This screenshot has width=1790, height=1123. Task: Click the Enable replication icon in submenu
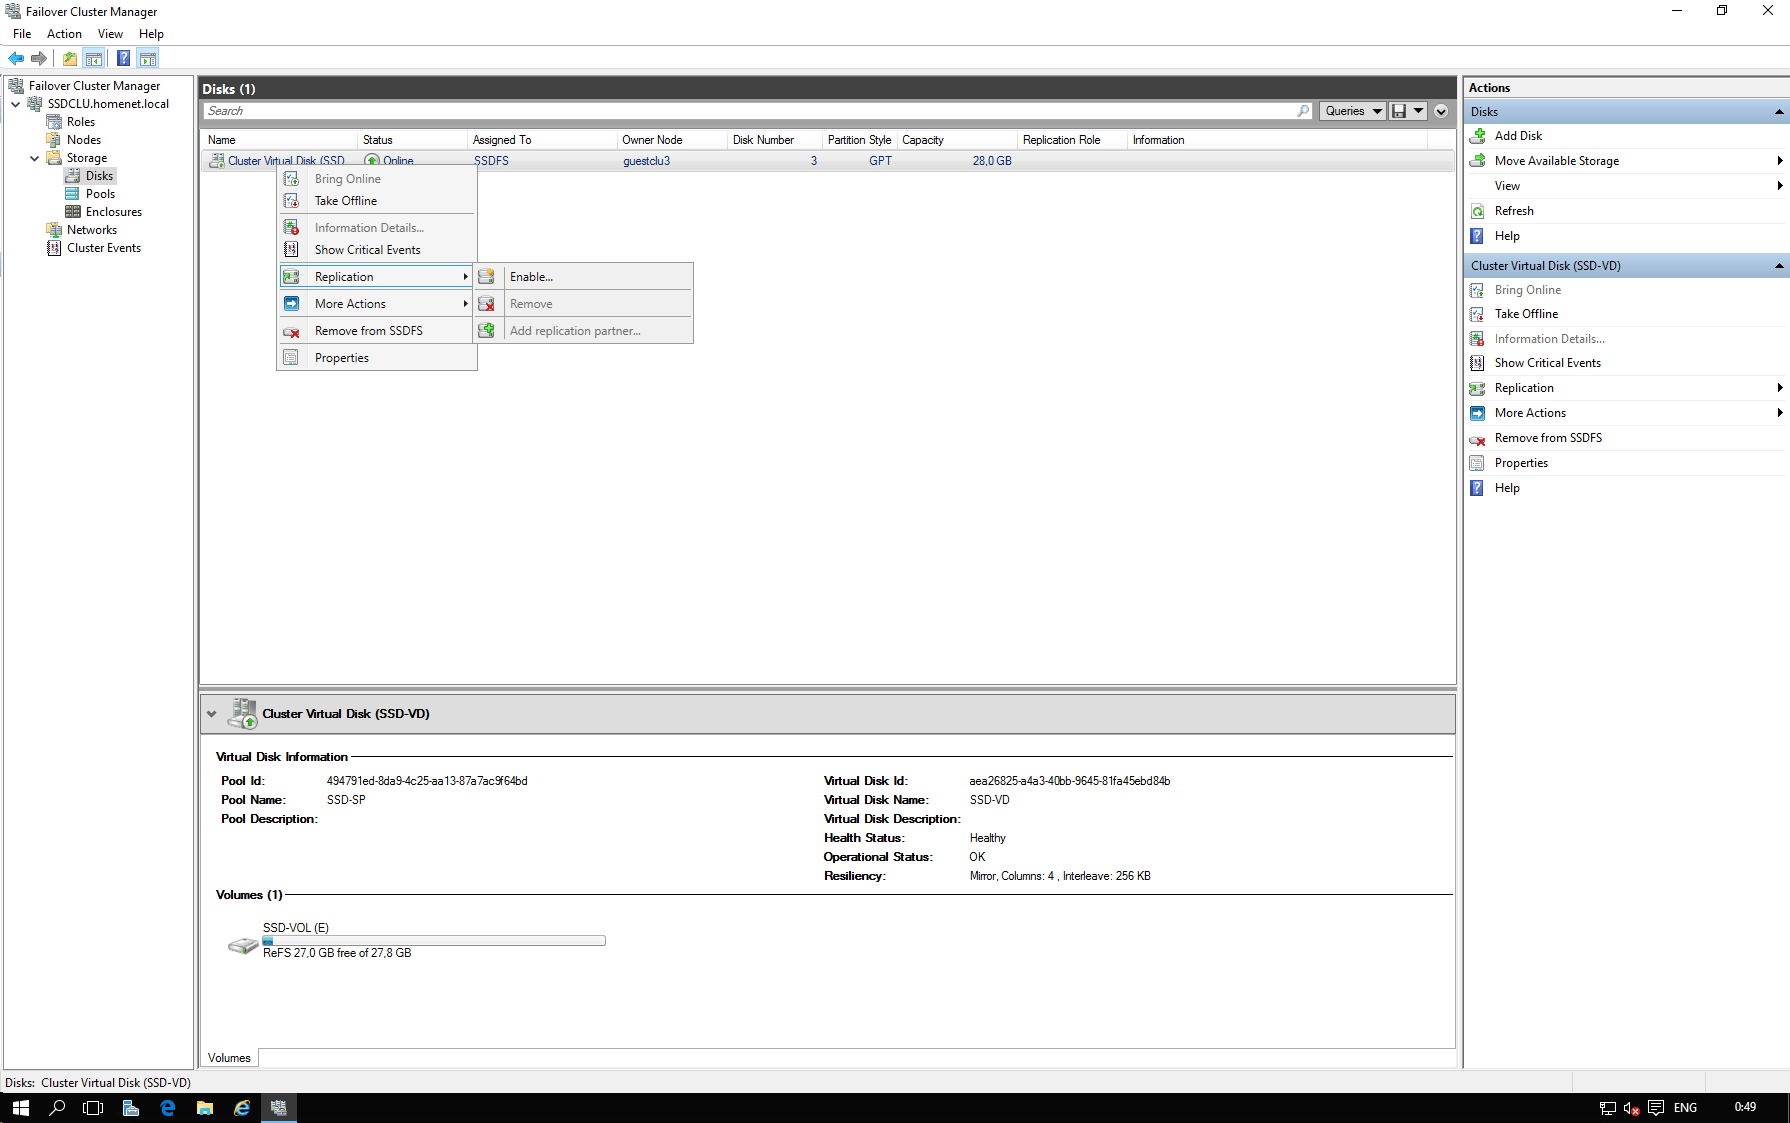click(x=486, y=277)
